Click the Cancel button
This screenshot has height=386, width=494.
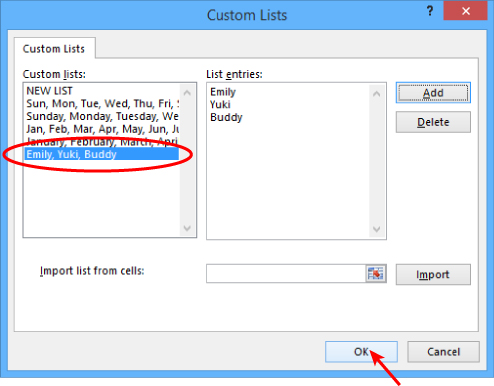443,352
